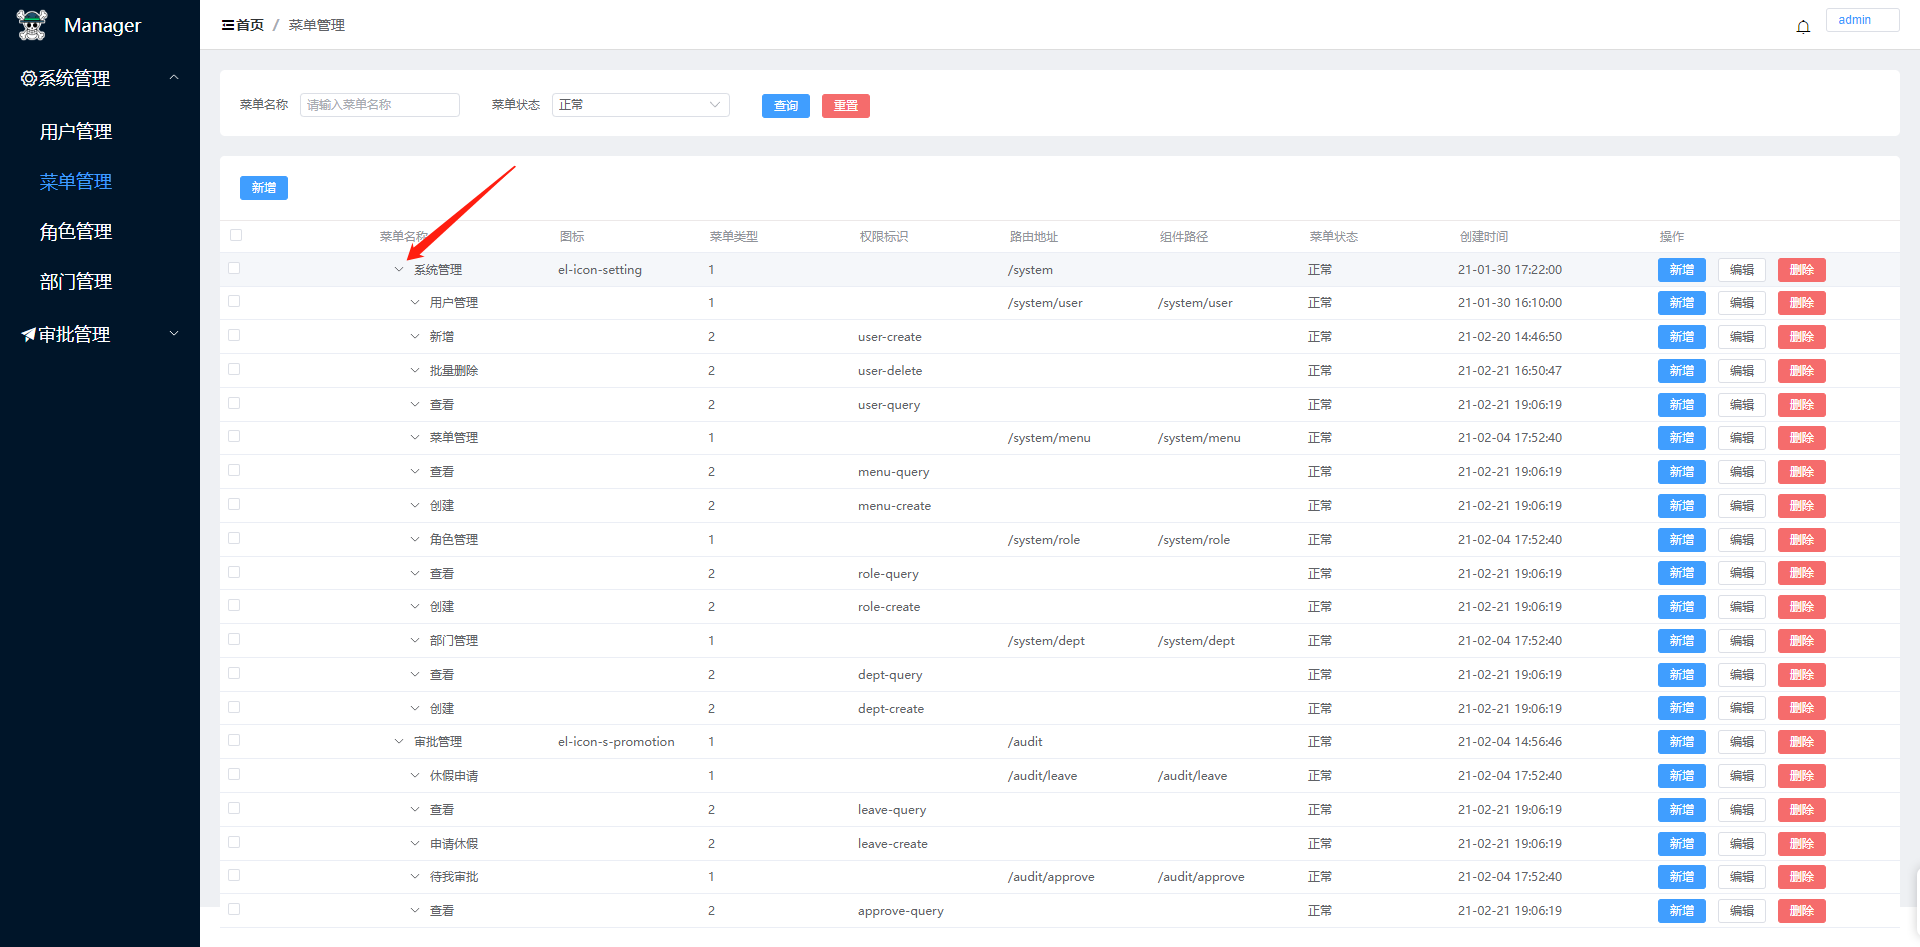The height and width of the screenshot is (947, 1920).
Task: Check the 审批管理 table row checkbox
Action: coord(234,740)
